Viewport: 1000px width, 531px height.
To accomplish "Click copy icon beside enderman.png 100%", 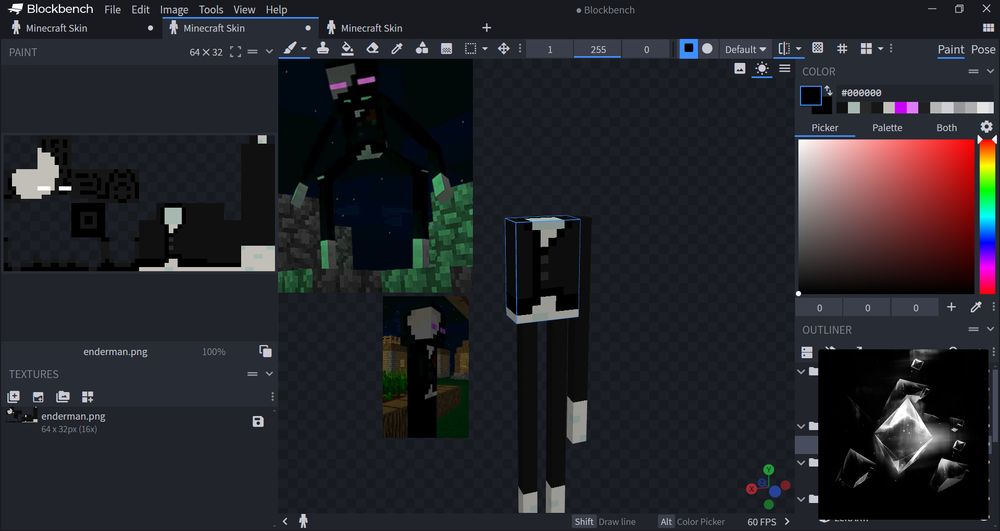I will (265, 351).
